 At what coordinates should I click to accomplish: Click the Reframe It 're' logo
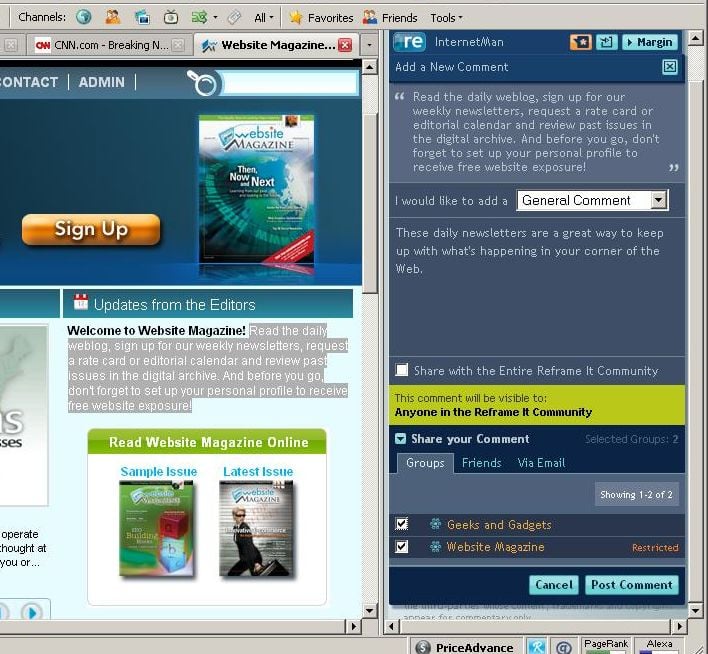410,42
